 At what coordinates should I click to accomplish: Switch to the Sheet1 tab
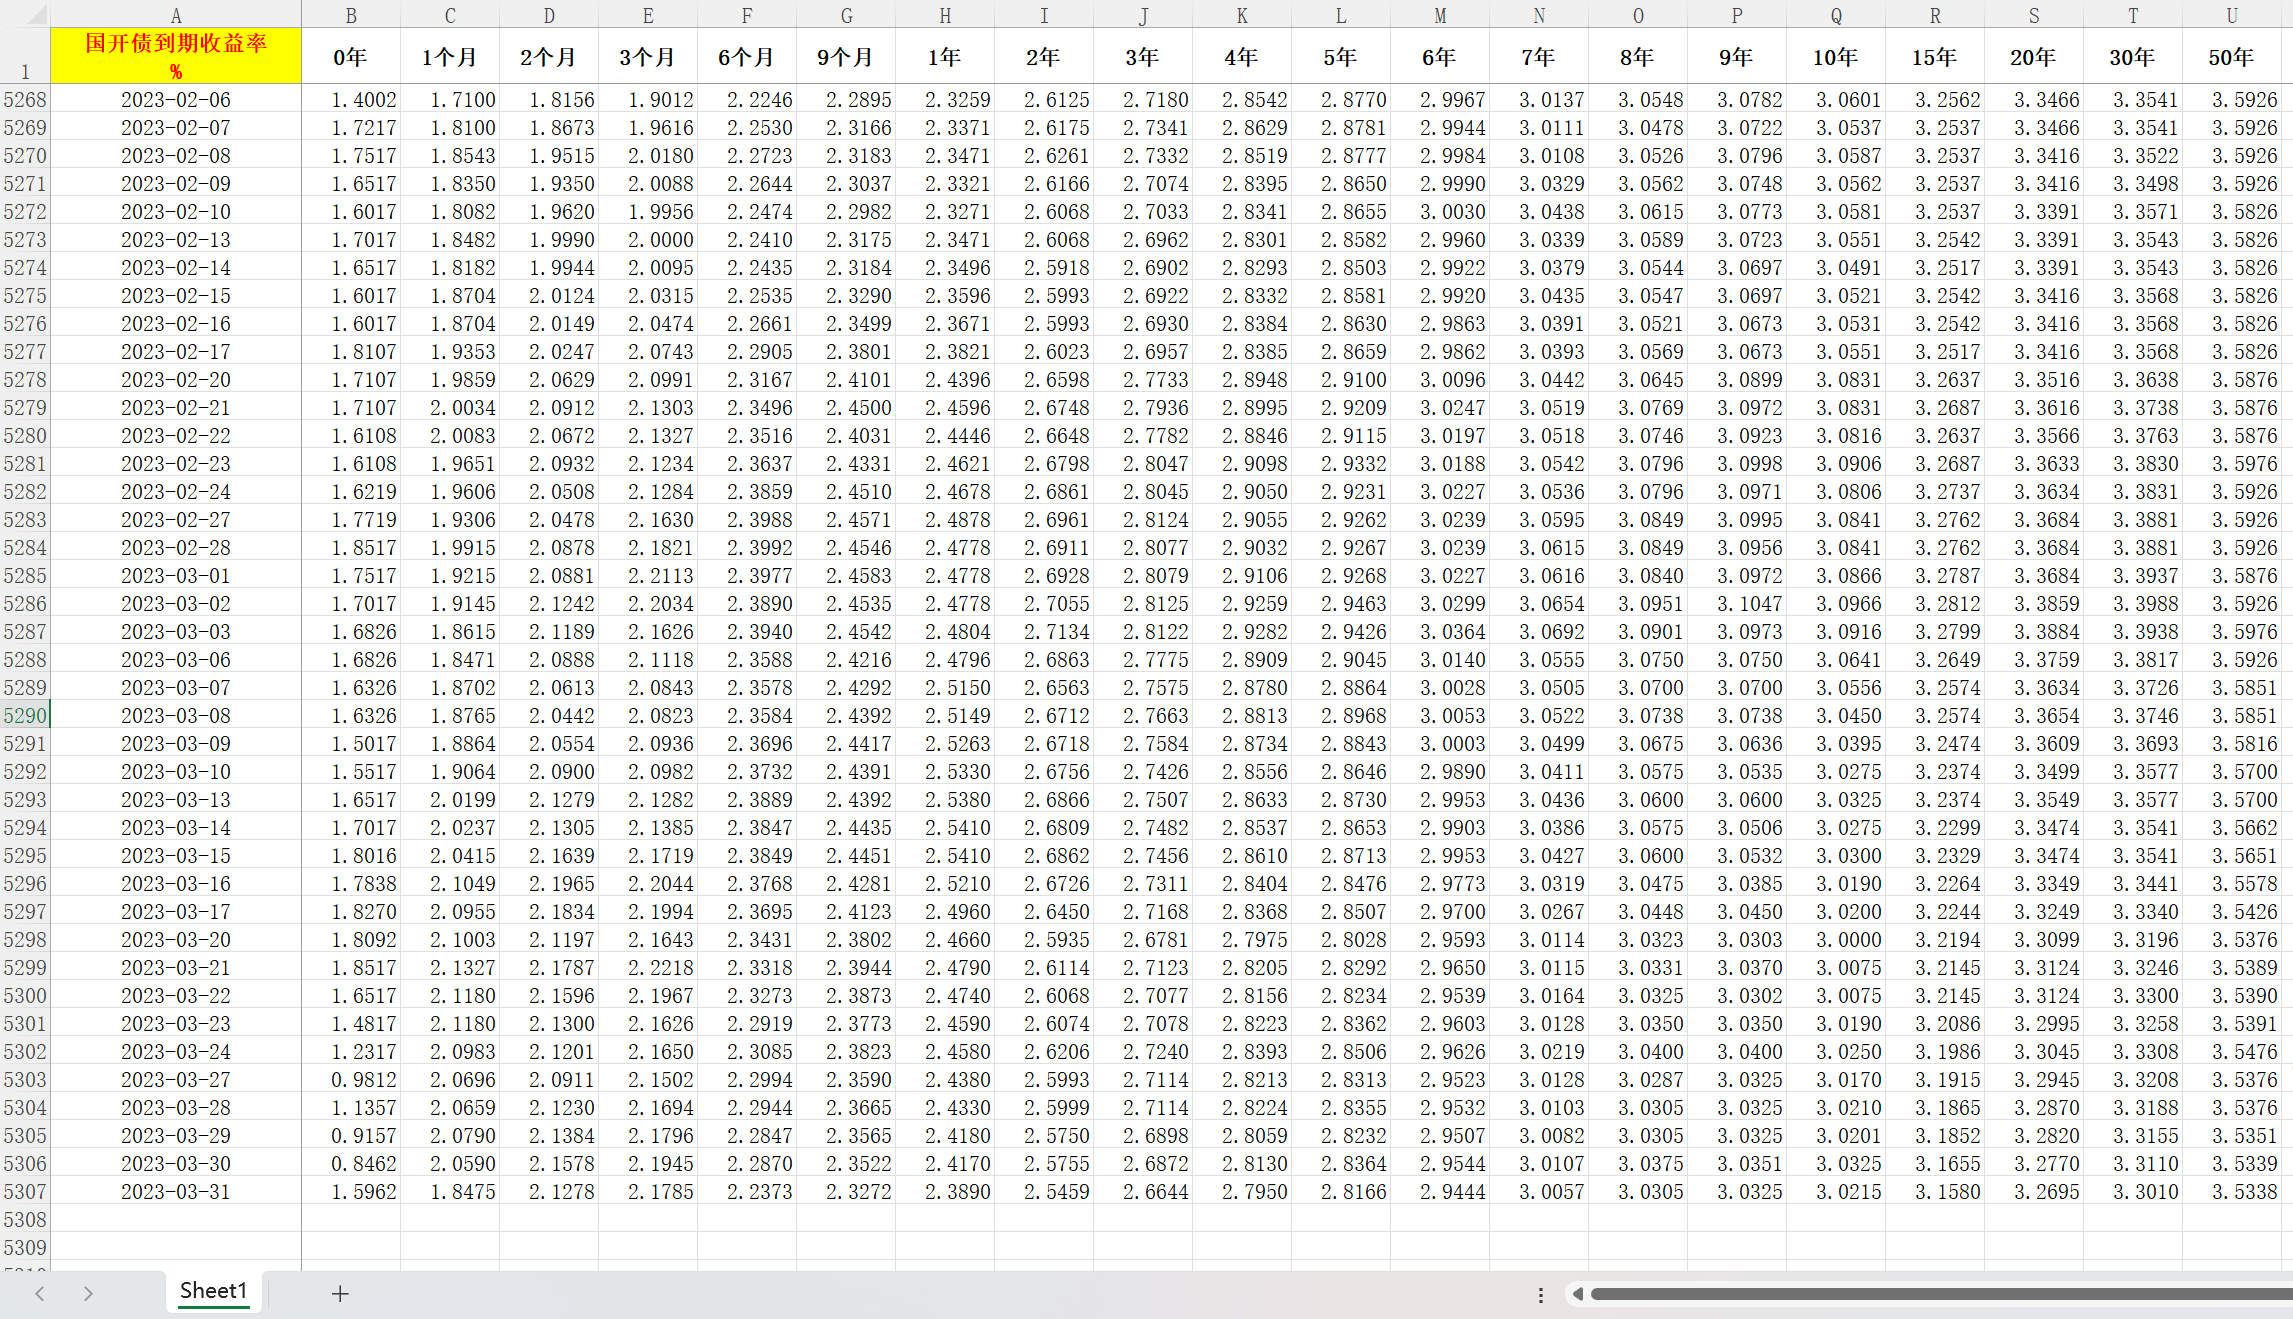click(213, 1291)
